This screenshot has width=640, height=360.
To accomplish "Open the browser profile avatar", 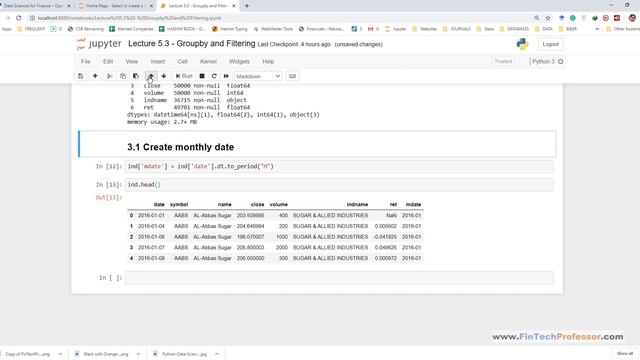I will (632, 18).
